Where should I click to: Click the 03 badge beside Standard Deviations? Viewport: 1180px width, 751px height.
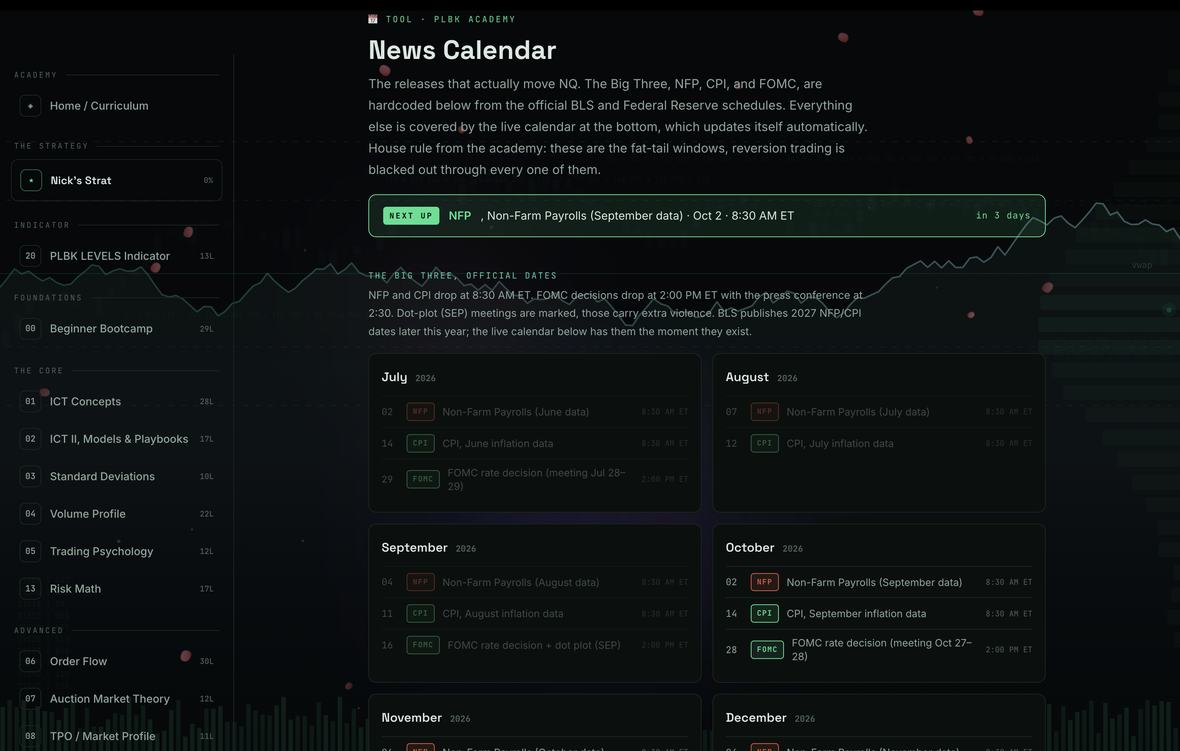(x=30, y=476)
